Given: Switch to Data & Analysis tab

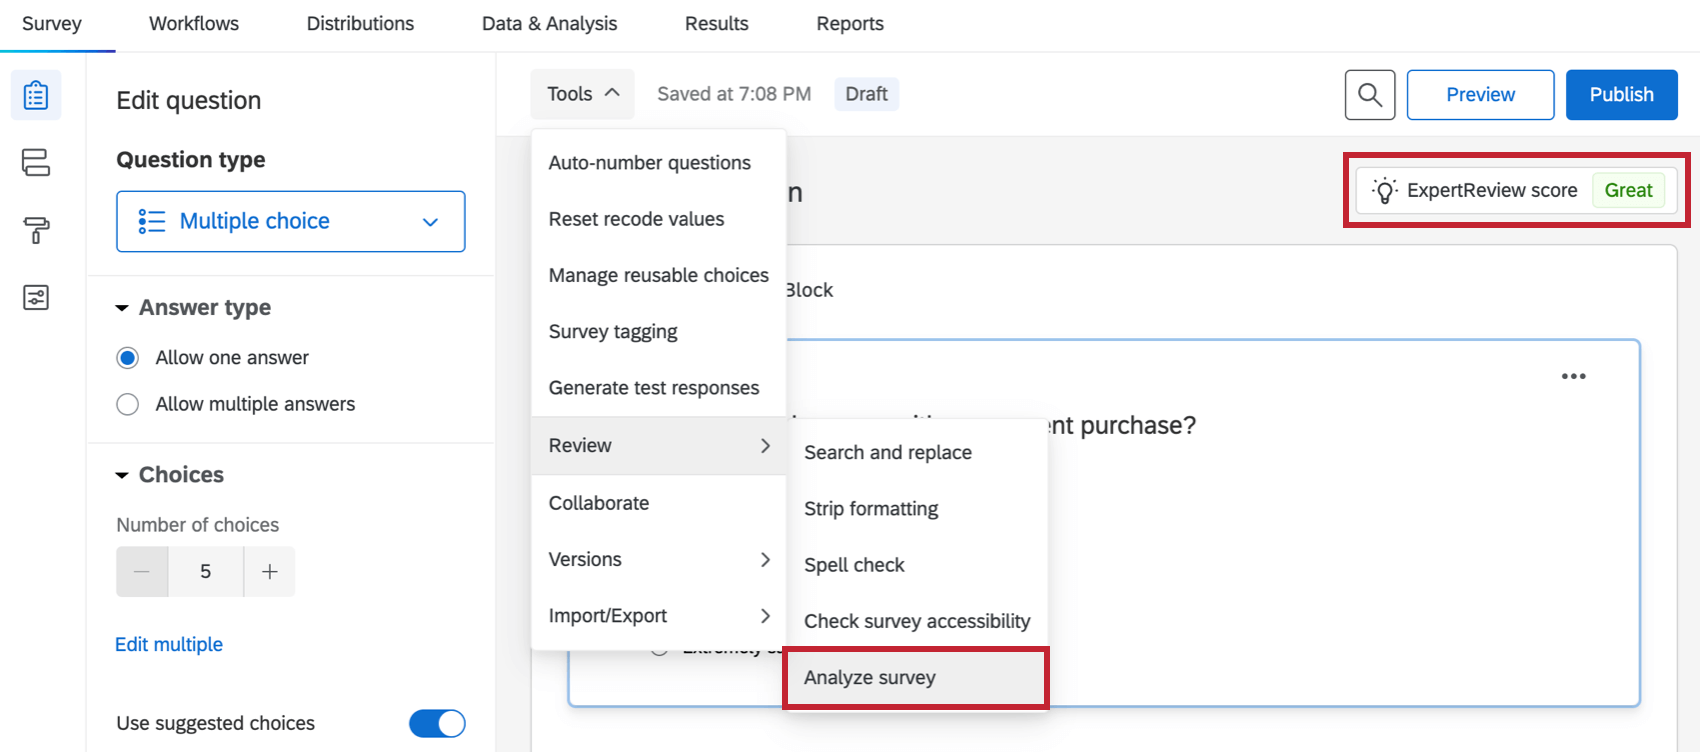Looking at the screenshot, I should point(549,24).
